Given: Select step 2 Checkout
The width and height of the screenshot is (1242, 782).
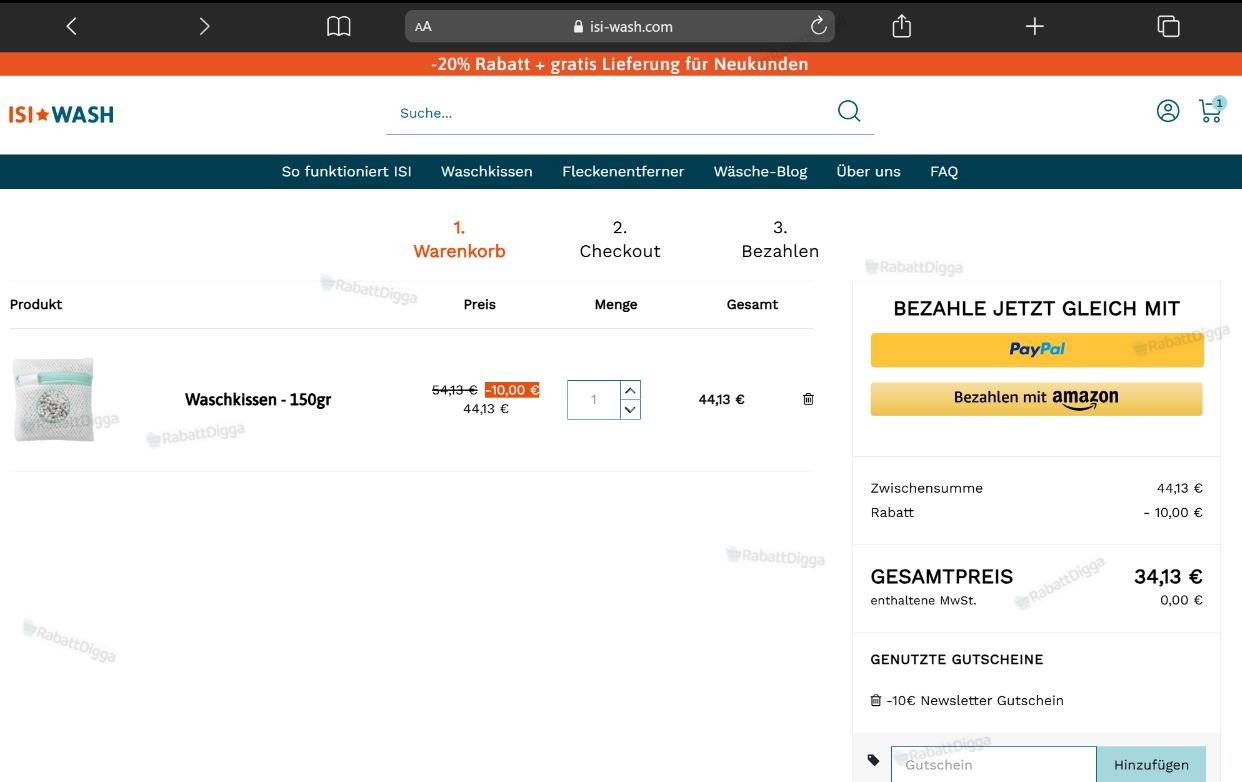Looking at the screenshot, I should (x=620, y=240).
